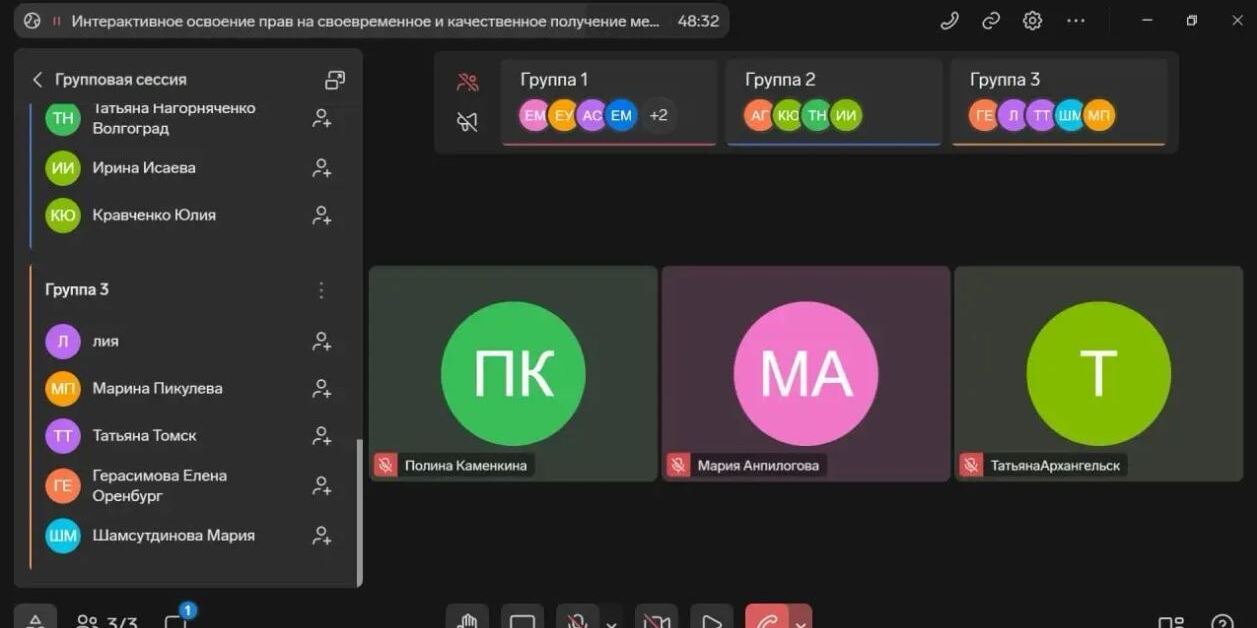1257x628 pixels.
Task: Select the Группа 1 tab
Action: [609, 102]
